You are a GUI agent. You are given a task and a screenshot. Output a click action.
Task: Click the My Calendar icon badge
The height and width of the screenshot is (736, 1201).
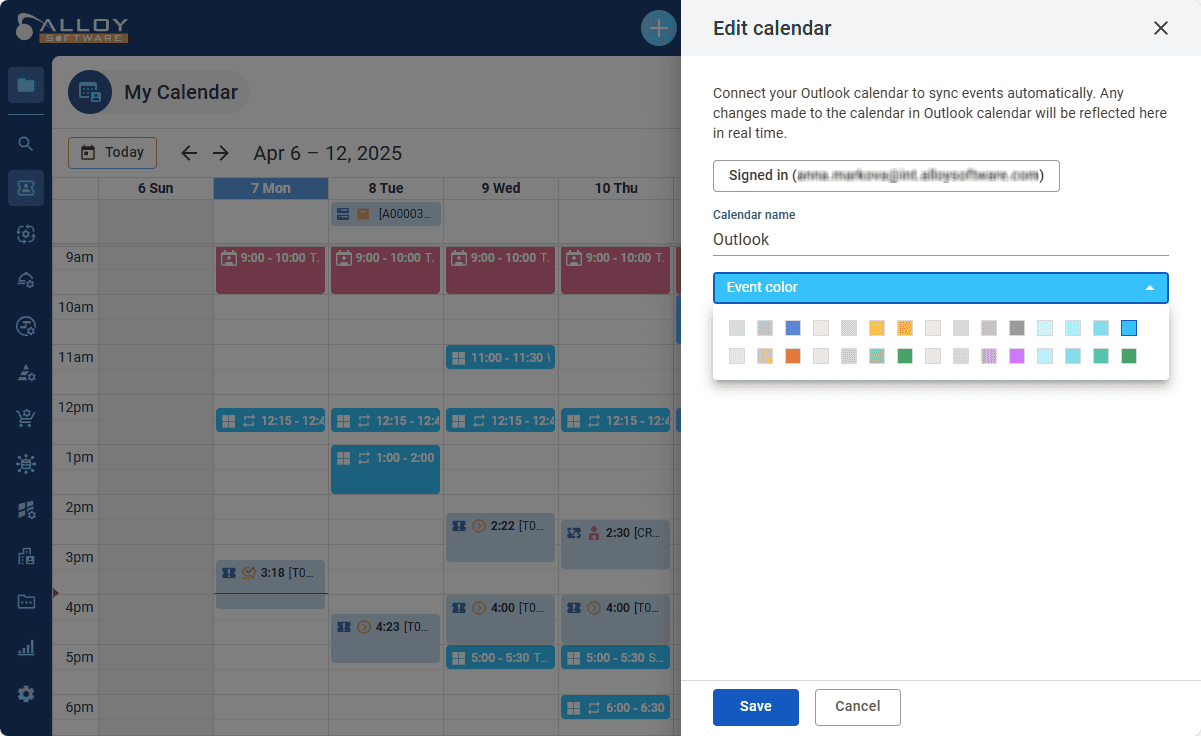(x=90, y=92)
